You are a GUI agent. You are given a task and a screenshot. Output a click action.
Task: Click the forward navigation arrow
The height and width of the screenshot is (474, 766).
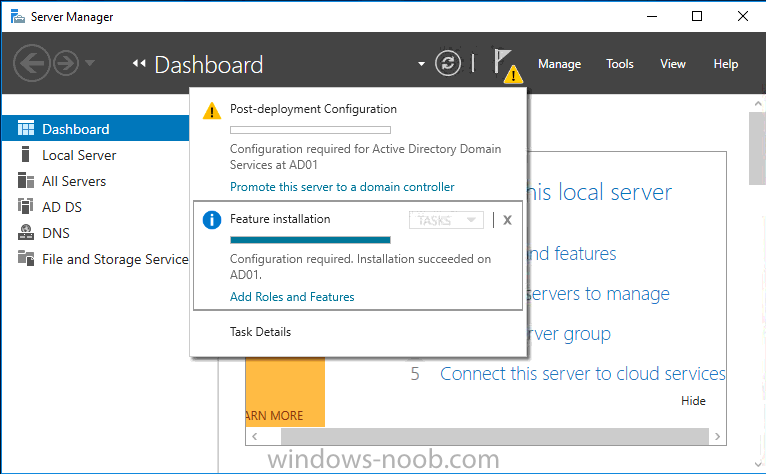65,63
